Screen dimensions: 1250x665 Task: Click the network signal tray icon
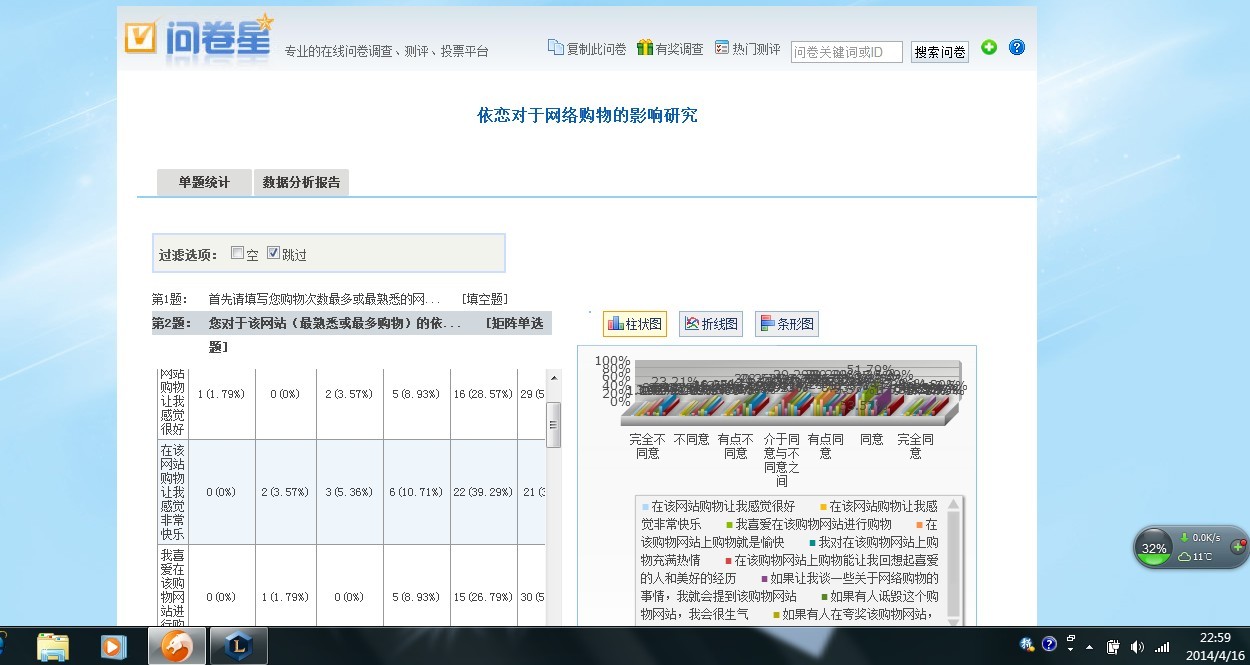tap(1162, 646)
